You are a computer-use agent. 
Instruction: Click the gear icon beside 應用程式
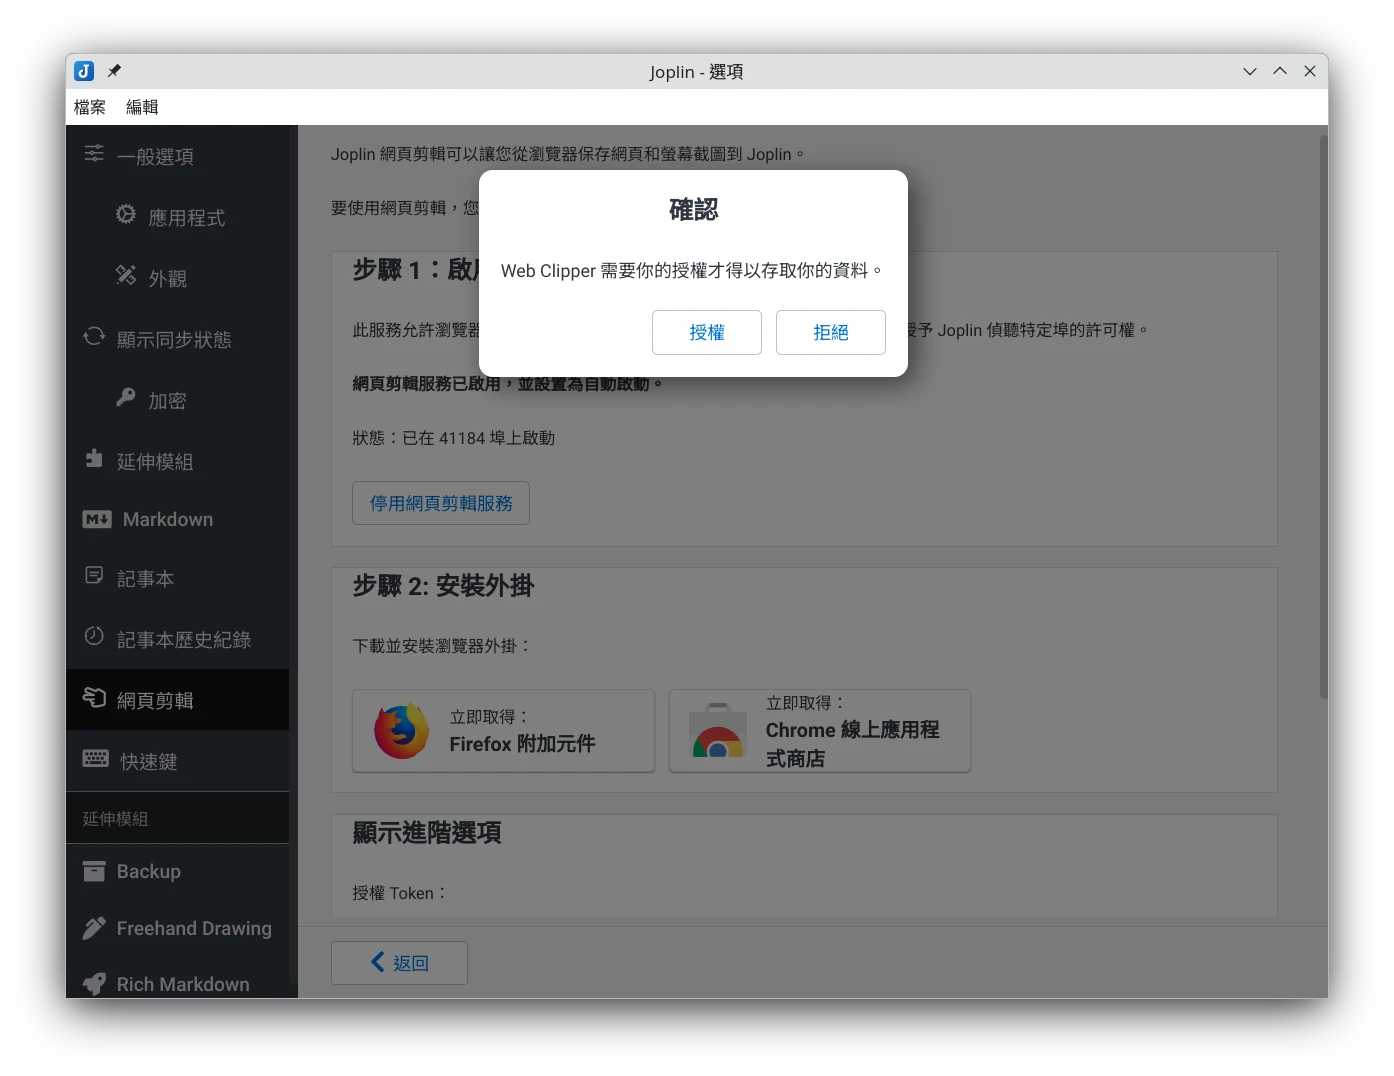click(126, 214)
